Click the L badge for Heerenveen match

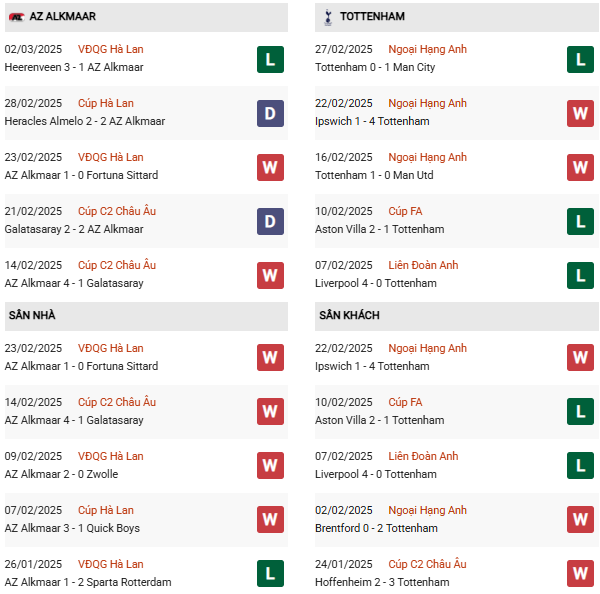(270, 59)
